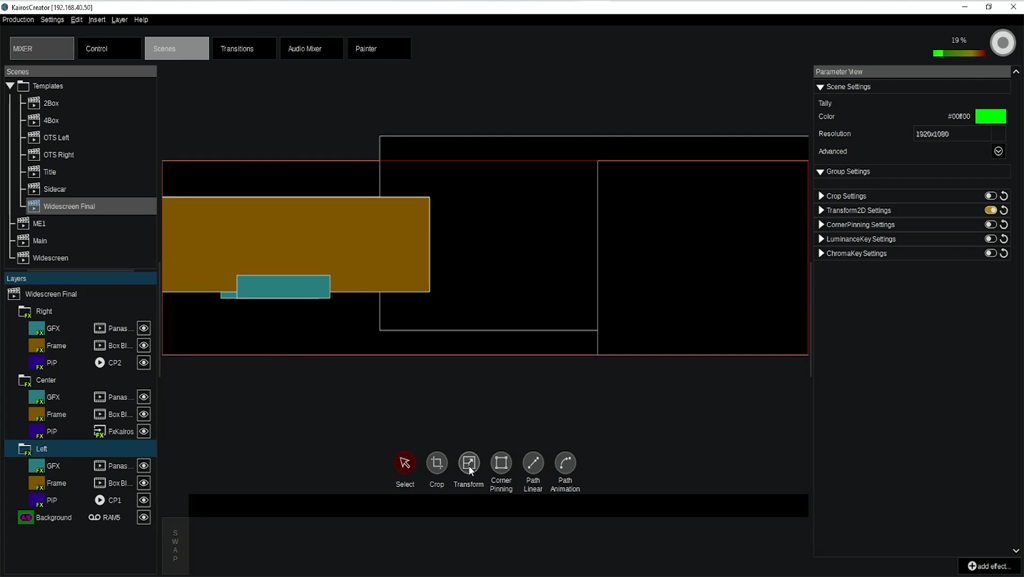This screenshot has width=1024, height=577.
Task: Select the Path Animation tool
Action: [x=565, y=463]
